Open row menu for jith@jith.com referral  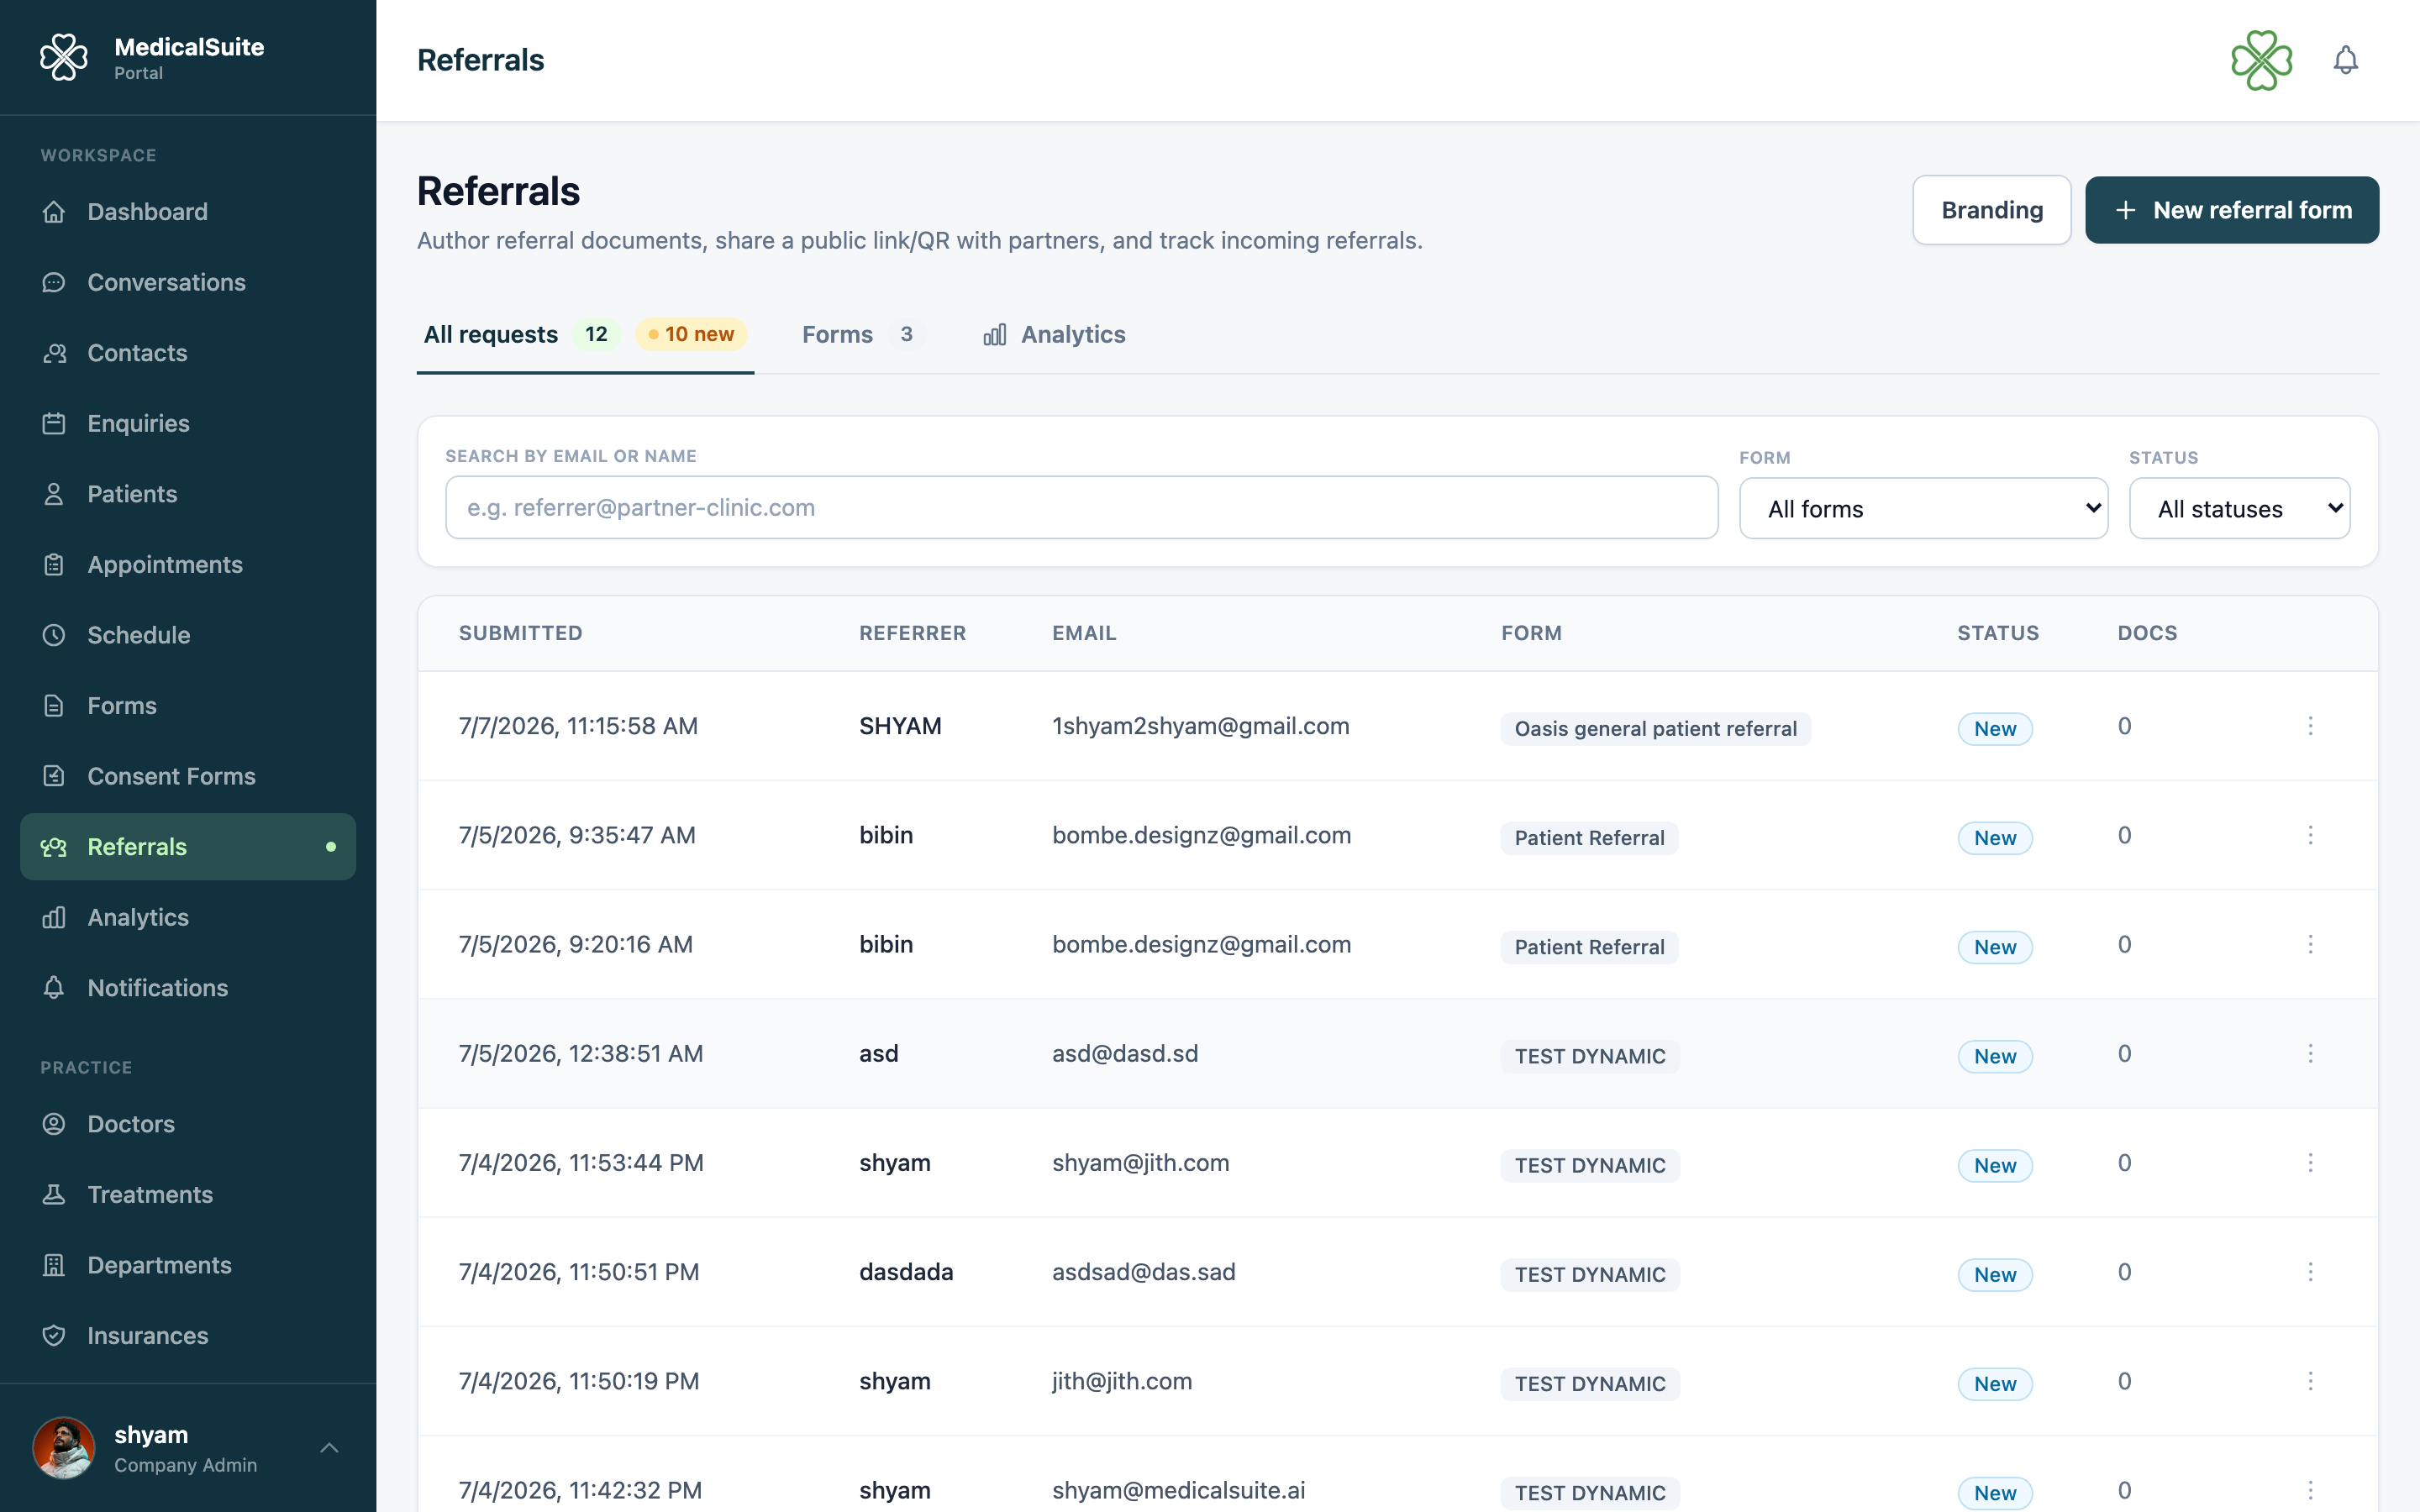point(2310,1381)
